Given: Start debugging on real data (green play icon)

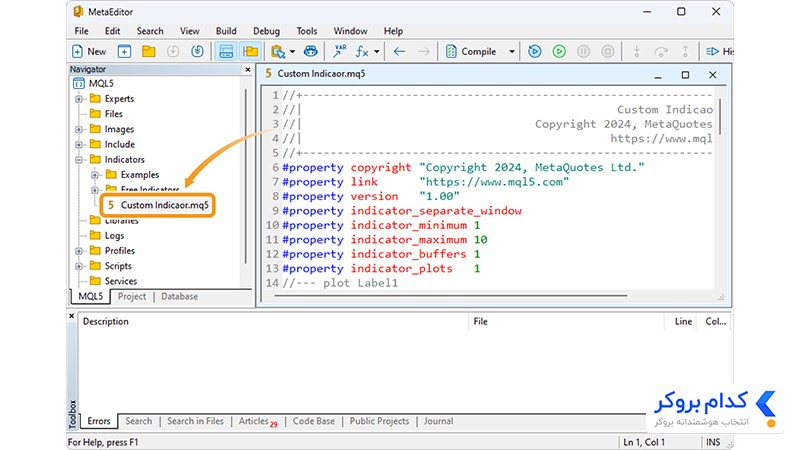Looking at the screenshot, I should [559, 52].
